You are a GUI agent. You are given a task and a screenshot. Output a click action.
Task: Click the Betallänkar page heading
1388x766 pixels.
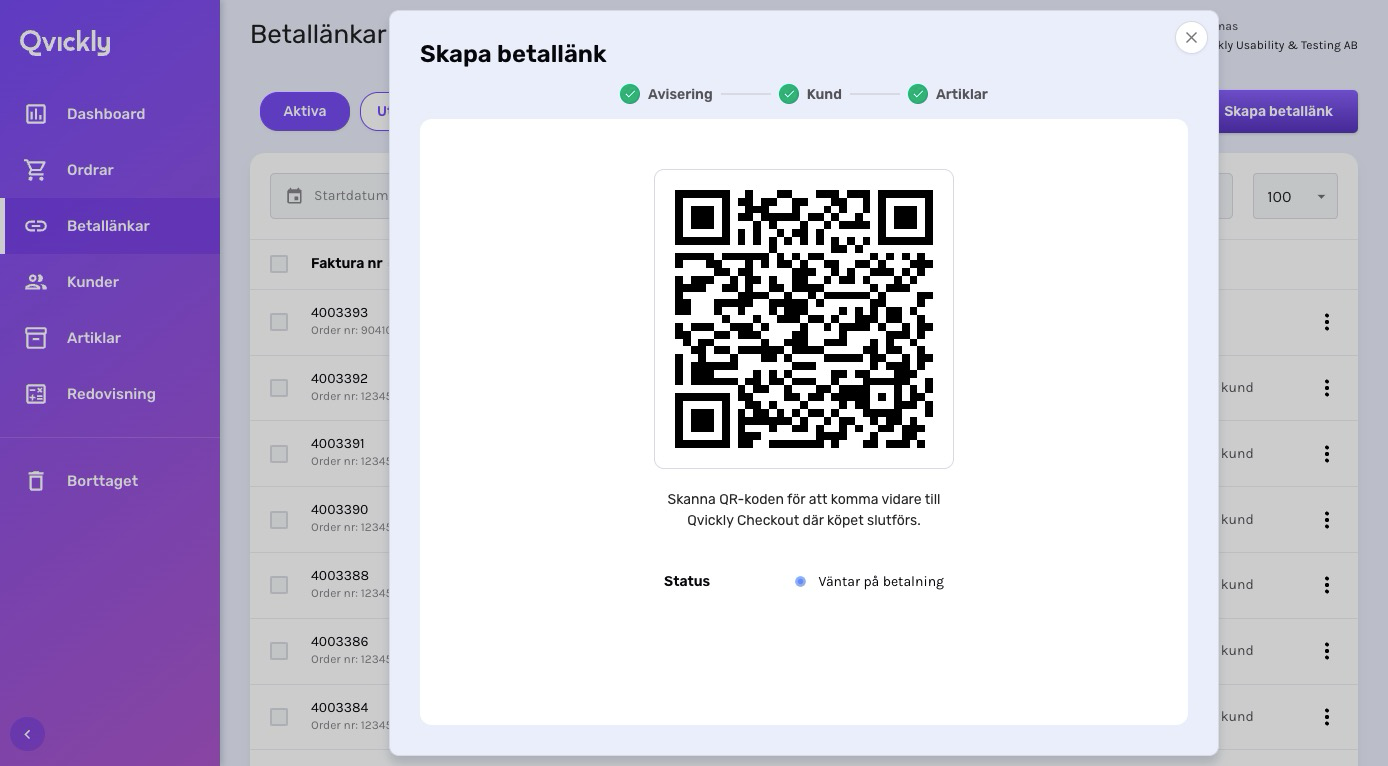click(x=318, y=34)
